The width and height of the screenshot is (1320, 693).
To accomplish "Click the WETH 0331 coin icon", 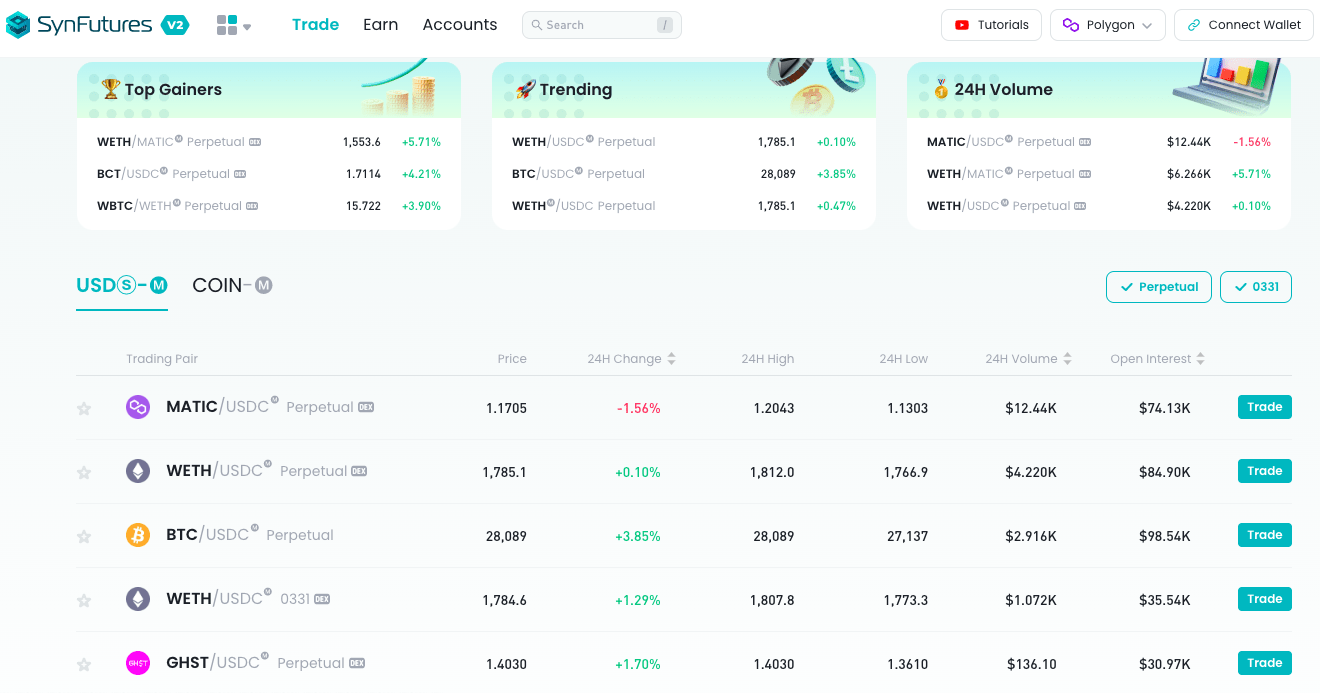I will 138,599.
